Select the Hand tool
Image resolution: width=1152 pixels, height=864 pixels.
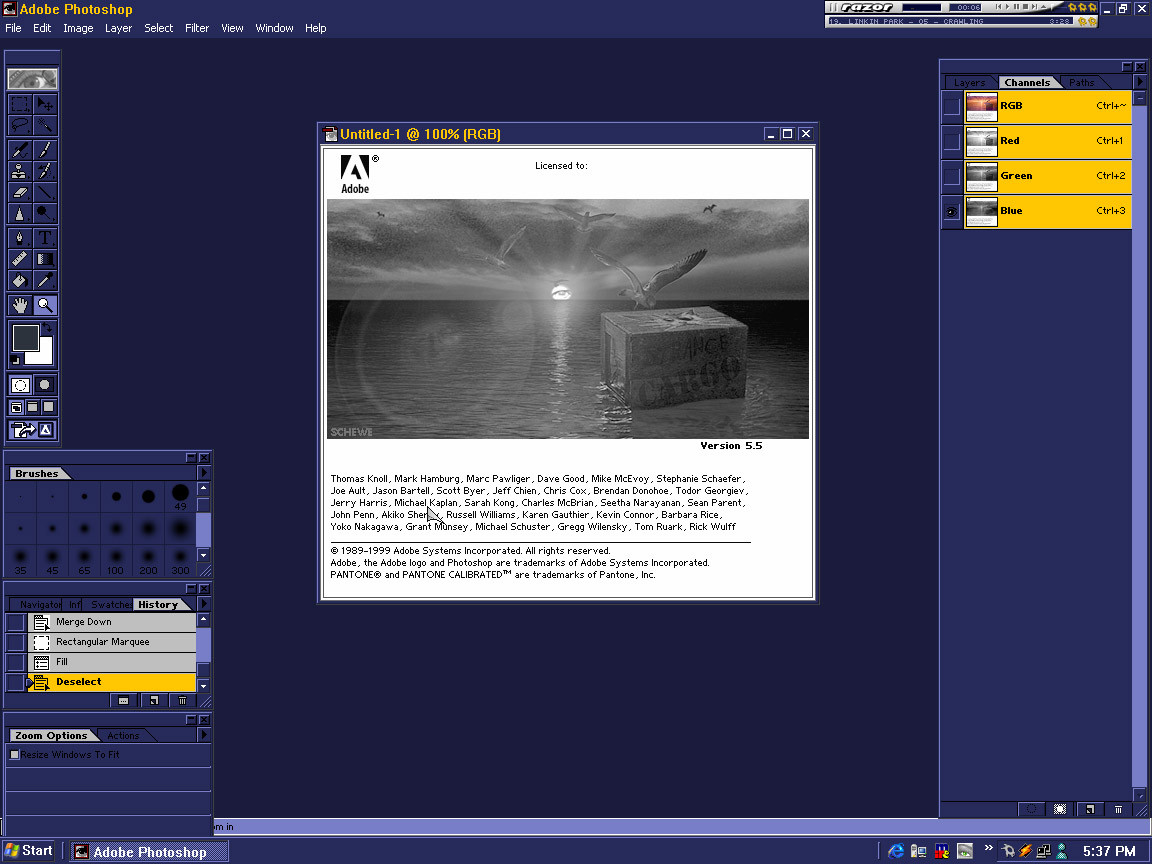pos(20,305)
